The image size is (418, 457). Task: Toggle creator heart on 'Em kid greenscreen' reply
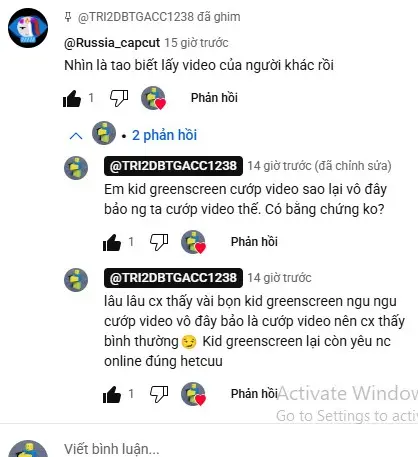click(194, 242)
